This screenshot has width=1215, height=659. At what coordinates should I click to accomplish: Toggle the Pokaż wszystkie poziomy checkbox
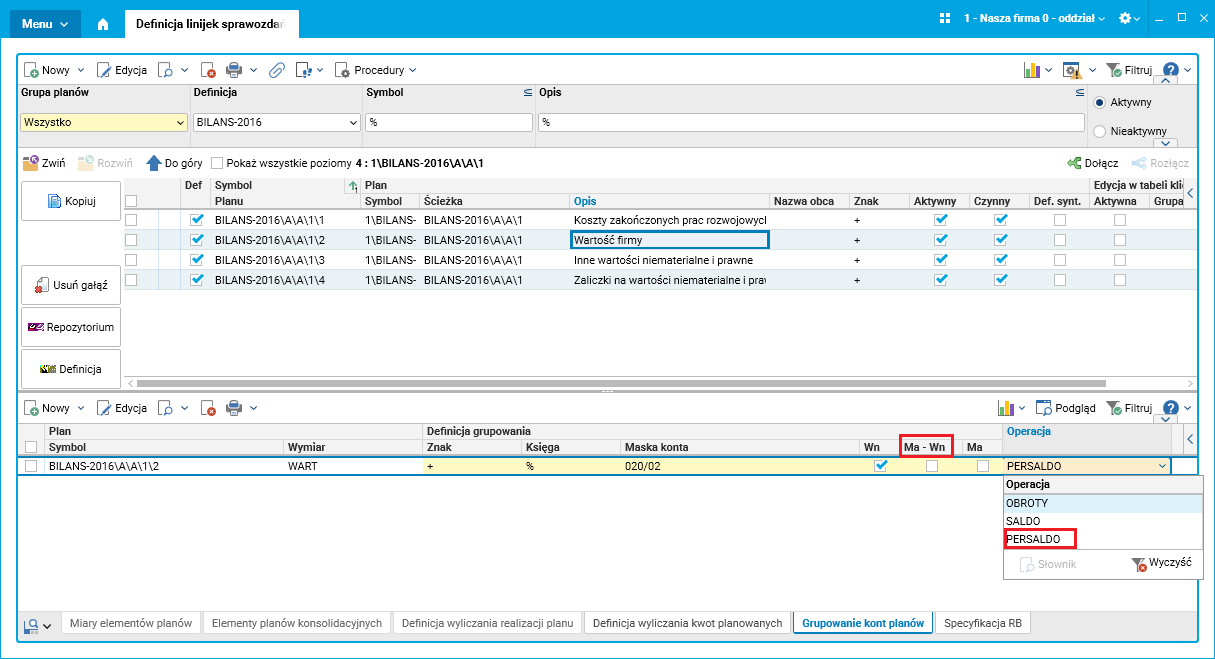click(x=217, y=162)
